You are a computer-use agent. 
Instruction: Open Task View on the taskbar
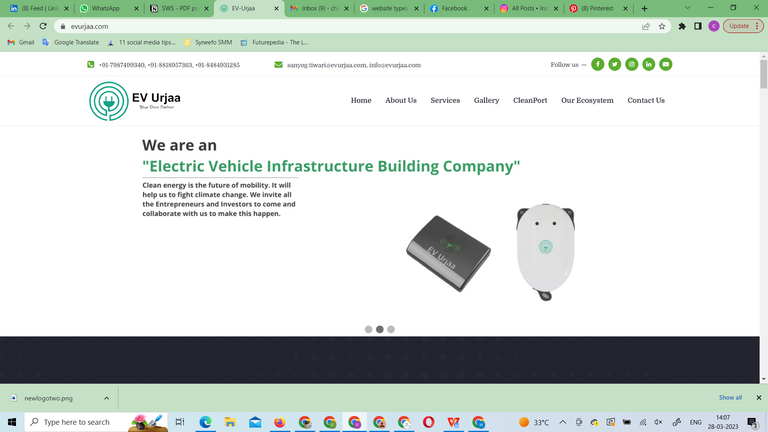click(x=180, y=422)
